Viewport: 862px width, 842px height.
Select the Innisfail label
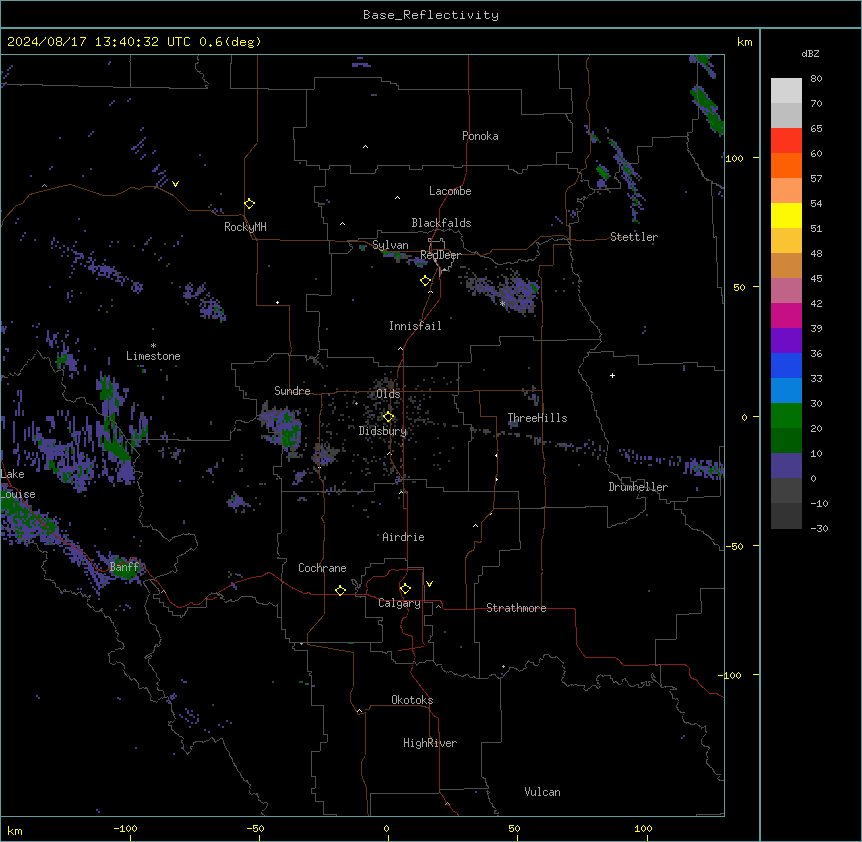[x=415, y=326]
